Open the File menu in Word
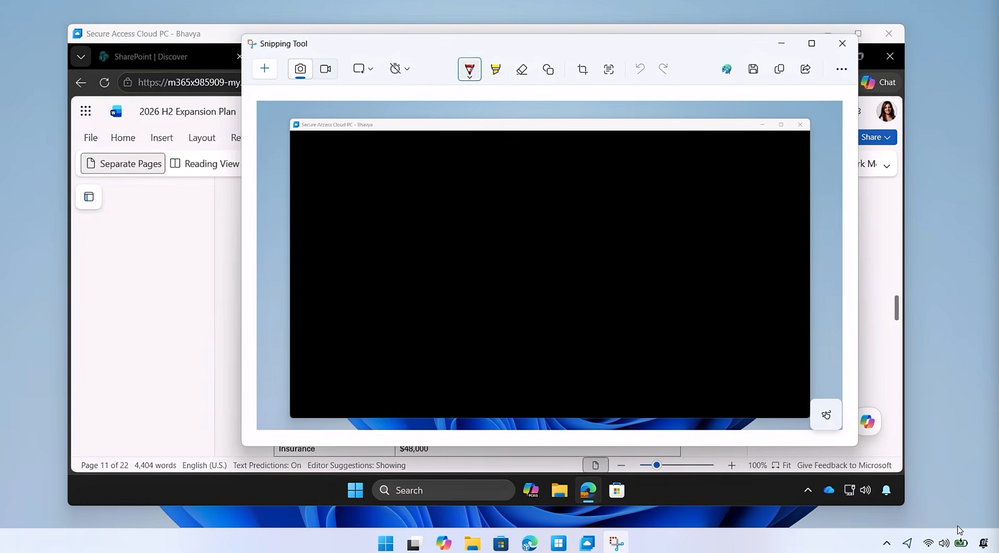Image resolution: width=999 pixels, height=553 pixels. coord(90,138)
